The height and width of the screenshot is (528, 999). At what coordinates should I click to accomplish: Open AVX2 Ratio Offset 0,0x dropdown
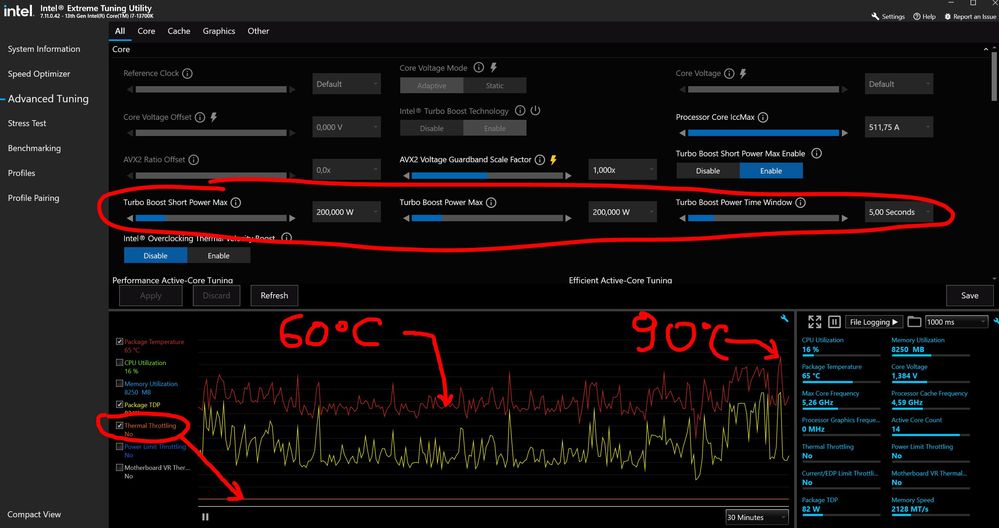(346, 170)
